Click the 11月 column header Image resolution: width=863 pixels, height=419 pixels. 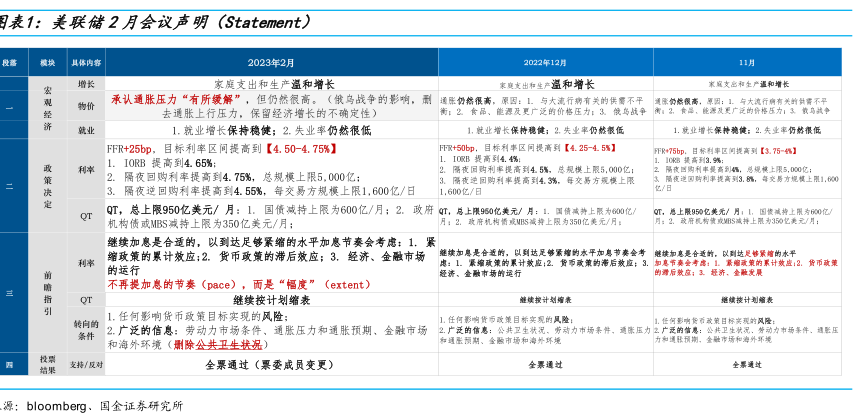(747, 62)
